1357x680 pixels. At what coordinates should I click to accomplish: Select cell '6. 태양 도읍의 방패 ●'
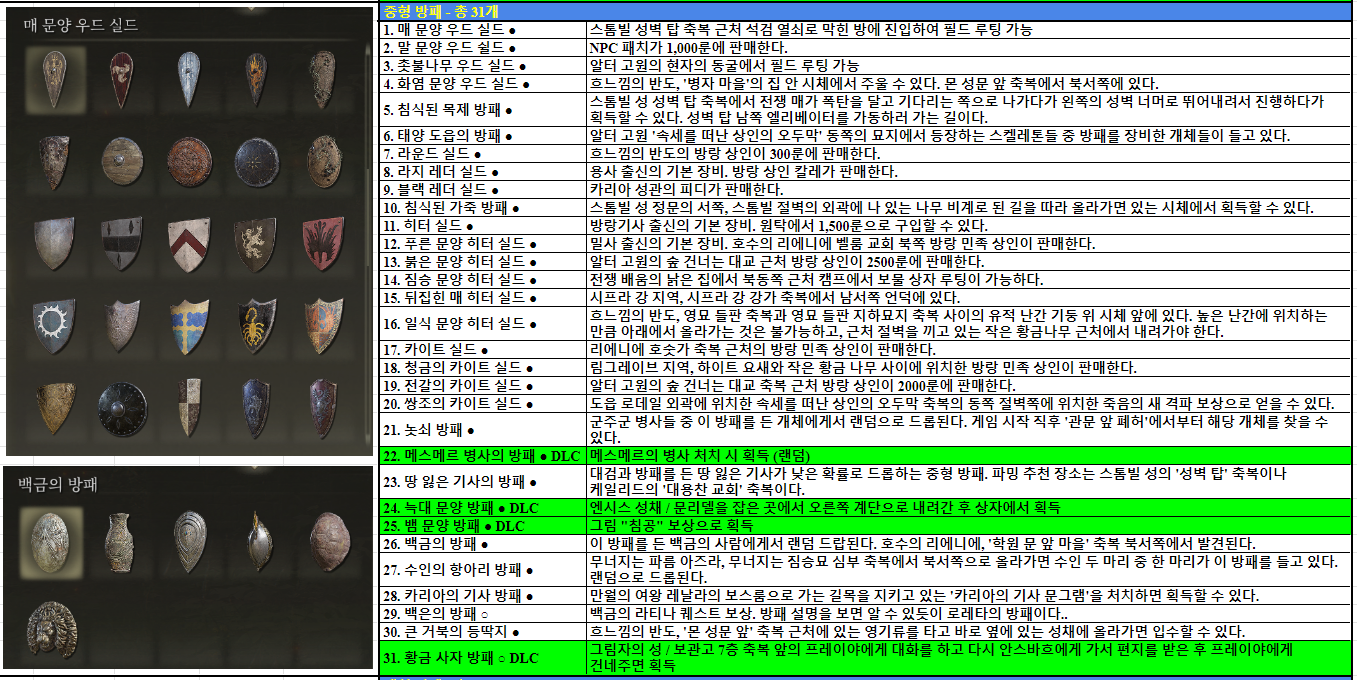[483, 136]
